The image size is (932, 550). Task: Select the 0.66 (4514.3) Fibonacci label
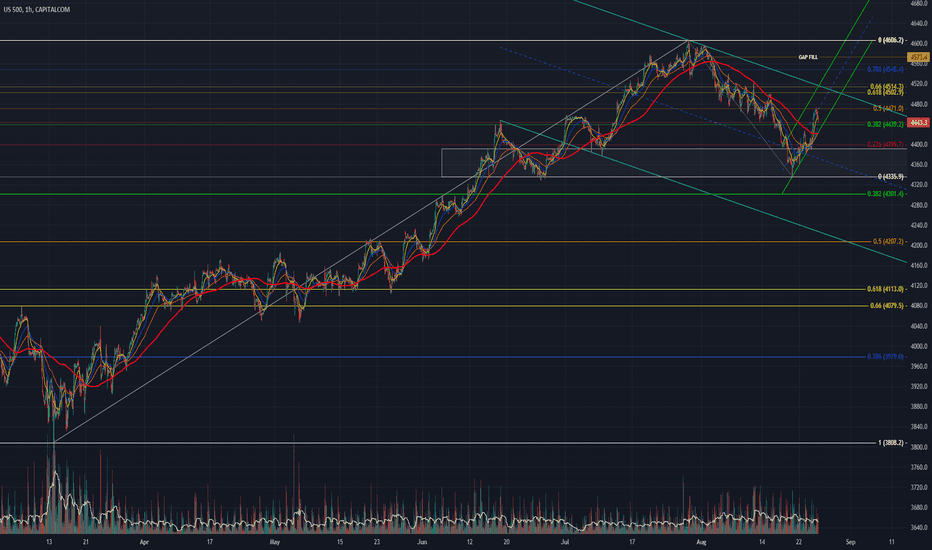pyautogui.click(x=887, y=87)
